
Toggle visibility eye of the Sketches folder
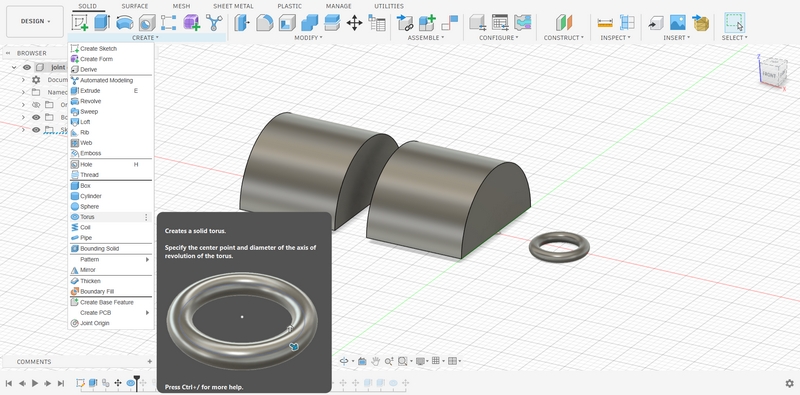[36, 130]
